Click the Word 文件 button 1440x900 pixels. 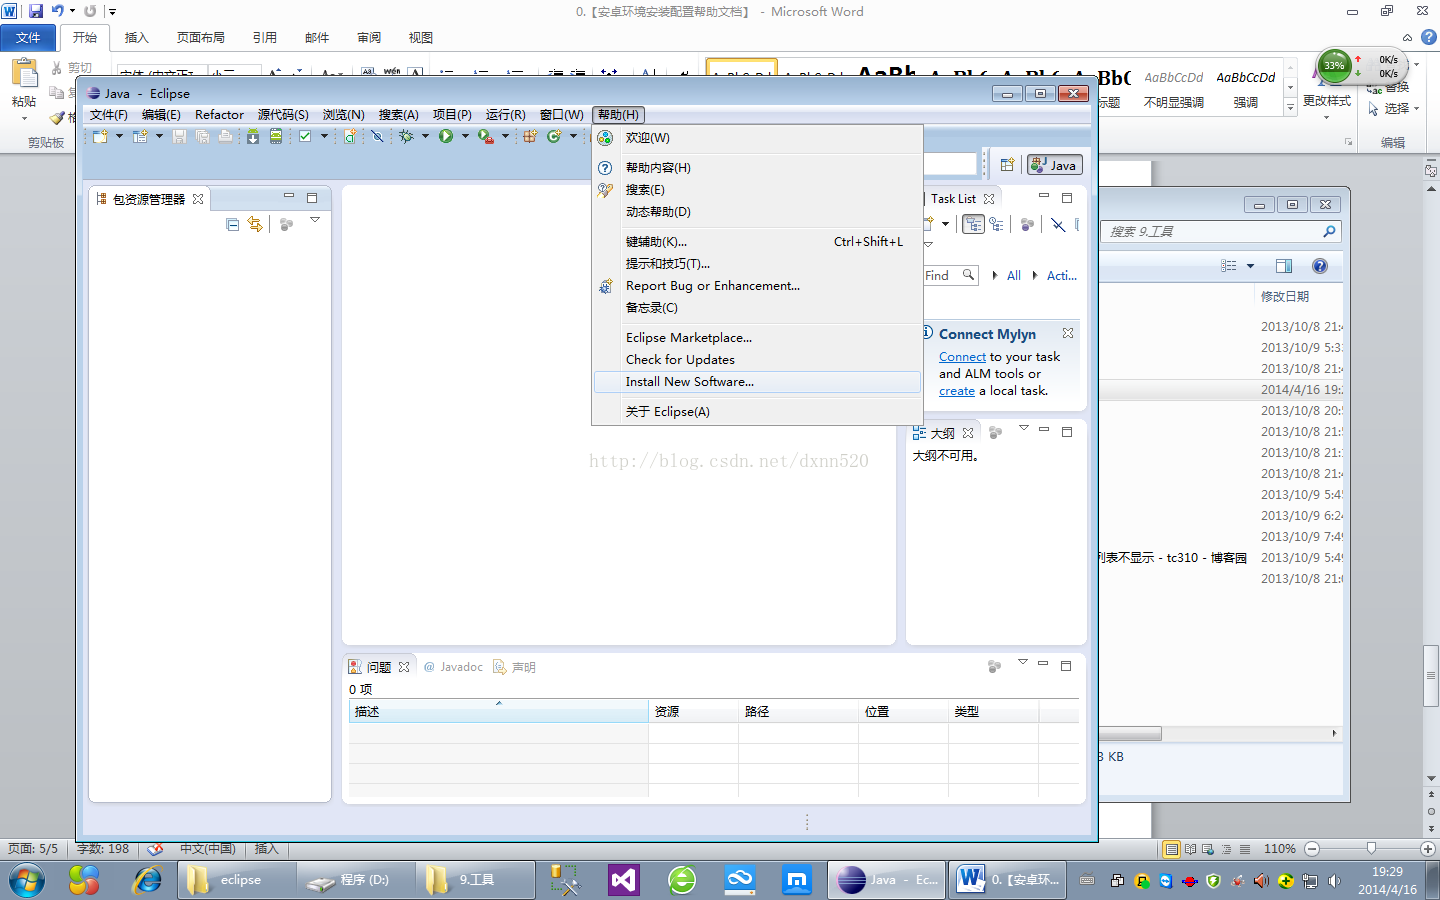coord(28,38)
